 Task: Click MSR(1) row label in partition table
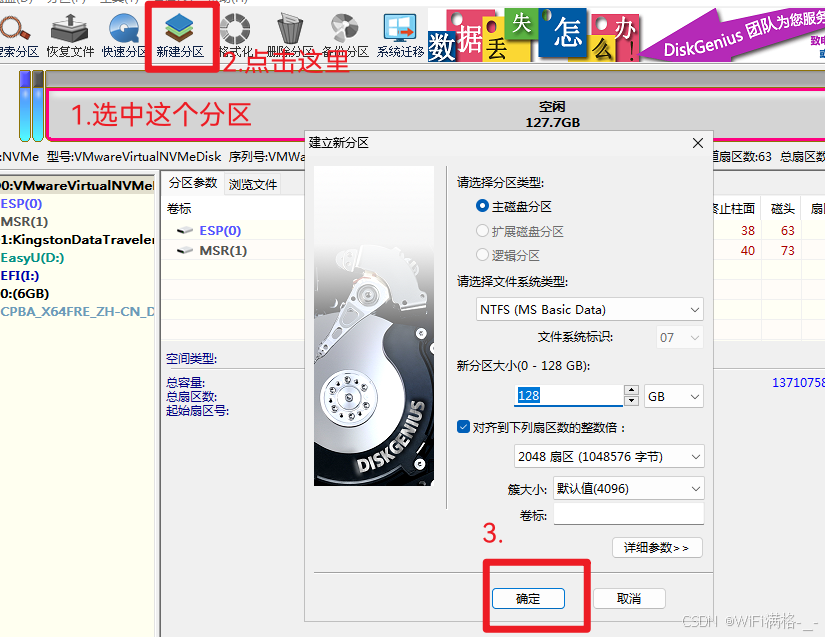pyautogui.click(x=223, y=250)
